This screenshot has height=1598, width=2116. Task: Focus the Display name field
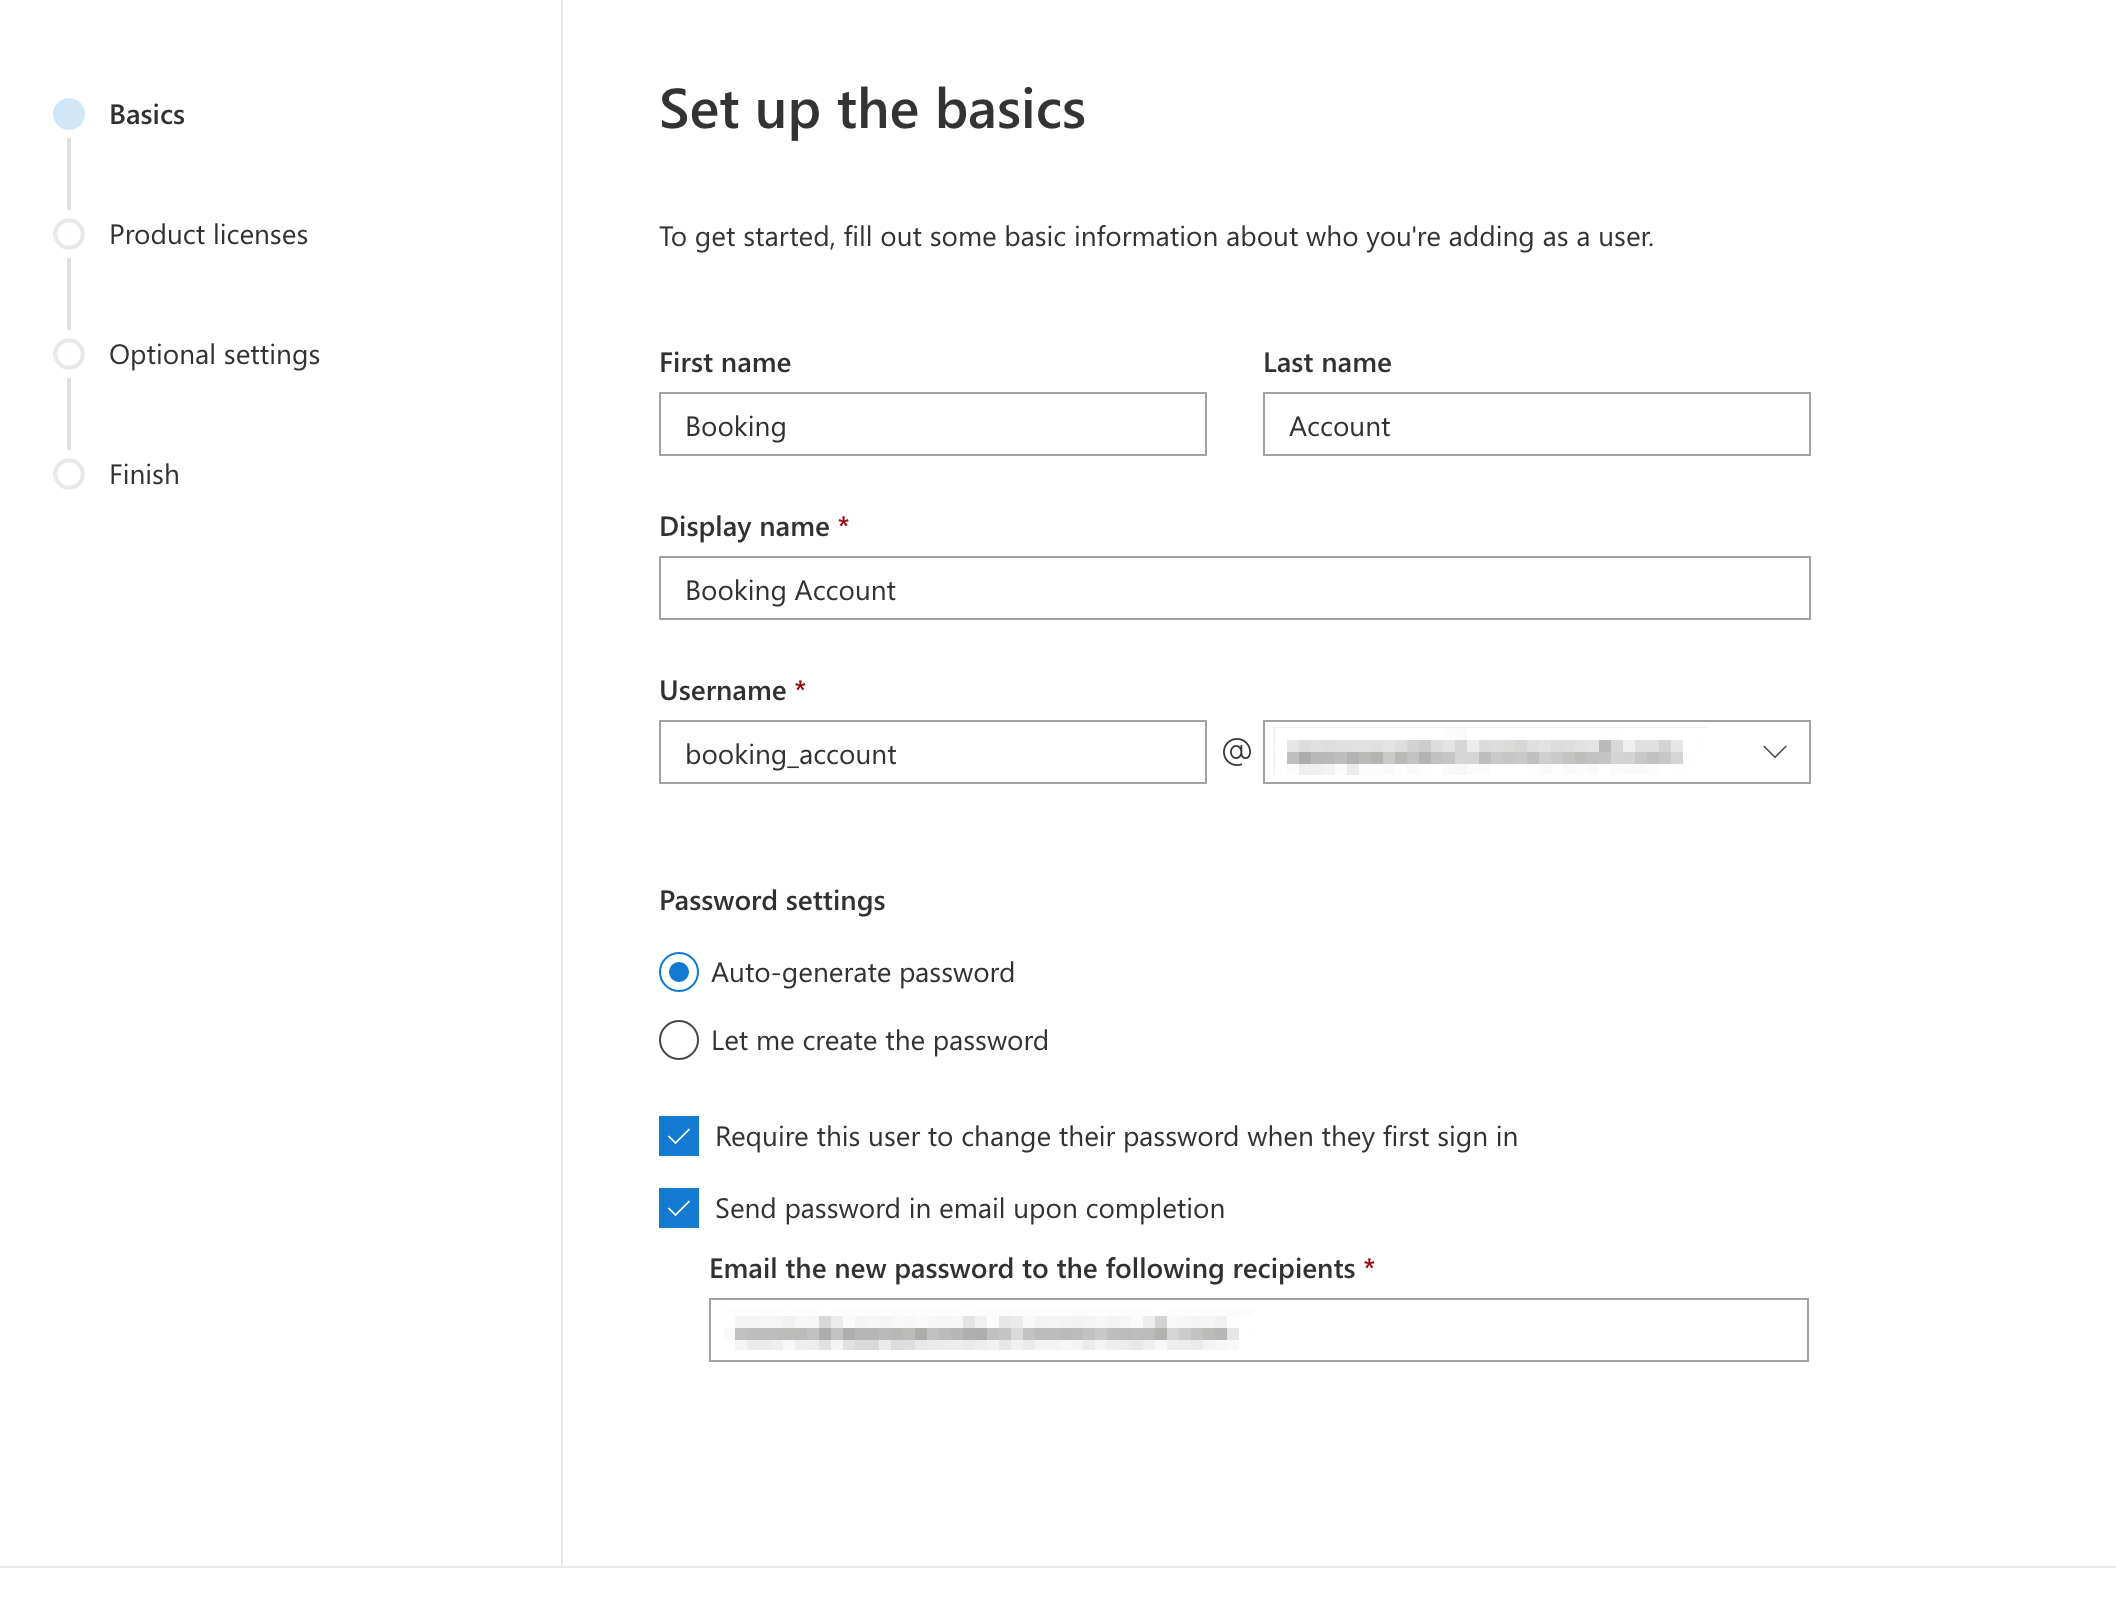point(1235,588)
